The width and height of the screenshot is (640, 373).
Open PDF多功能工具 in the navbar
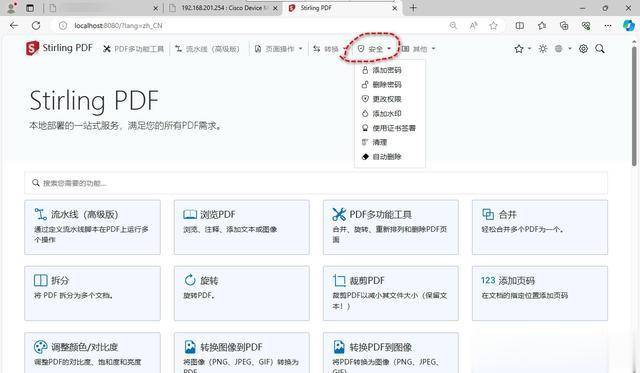tap(133, 49)
